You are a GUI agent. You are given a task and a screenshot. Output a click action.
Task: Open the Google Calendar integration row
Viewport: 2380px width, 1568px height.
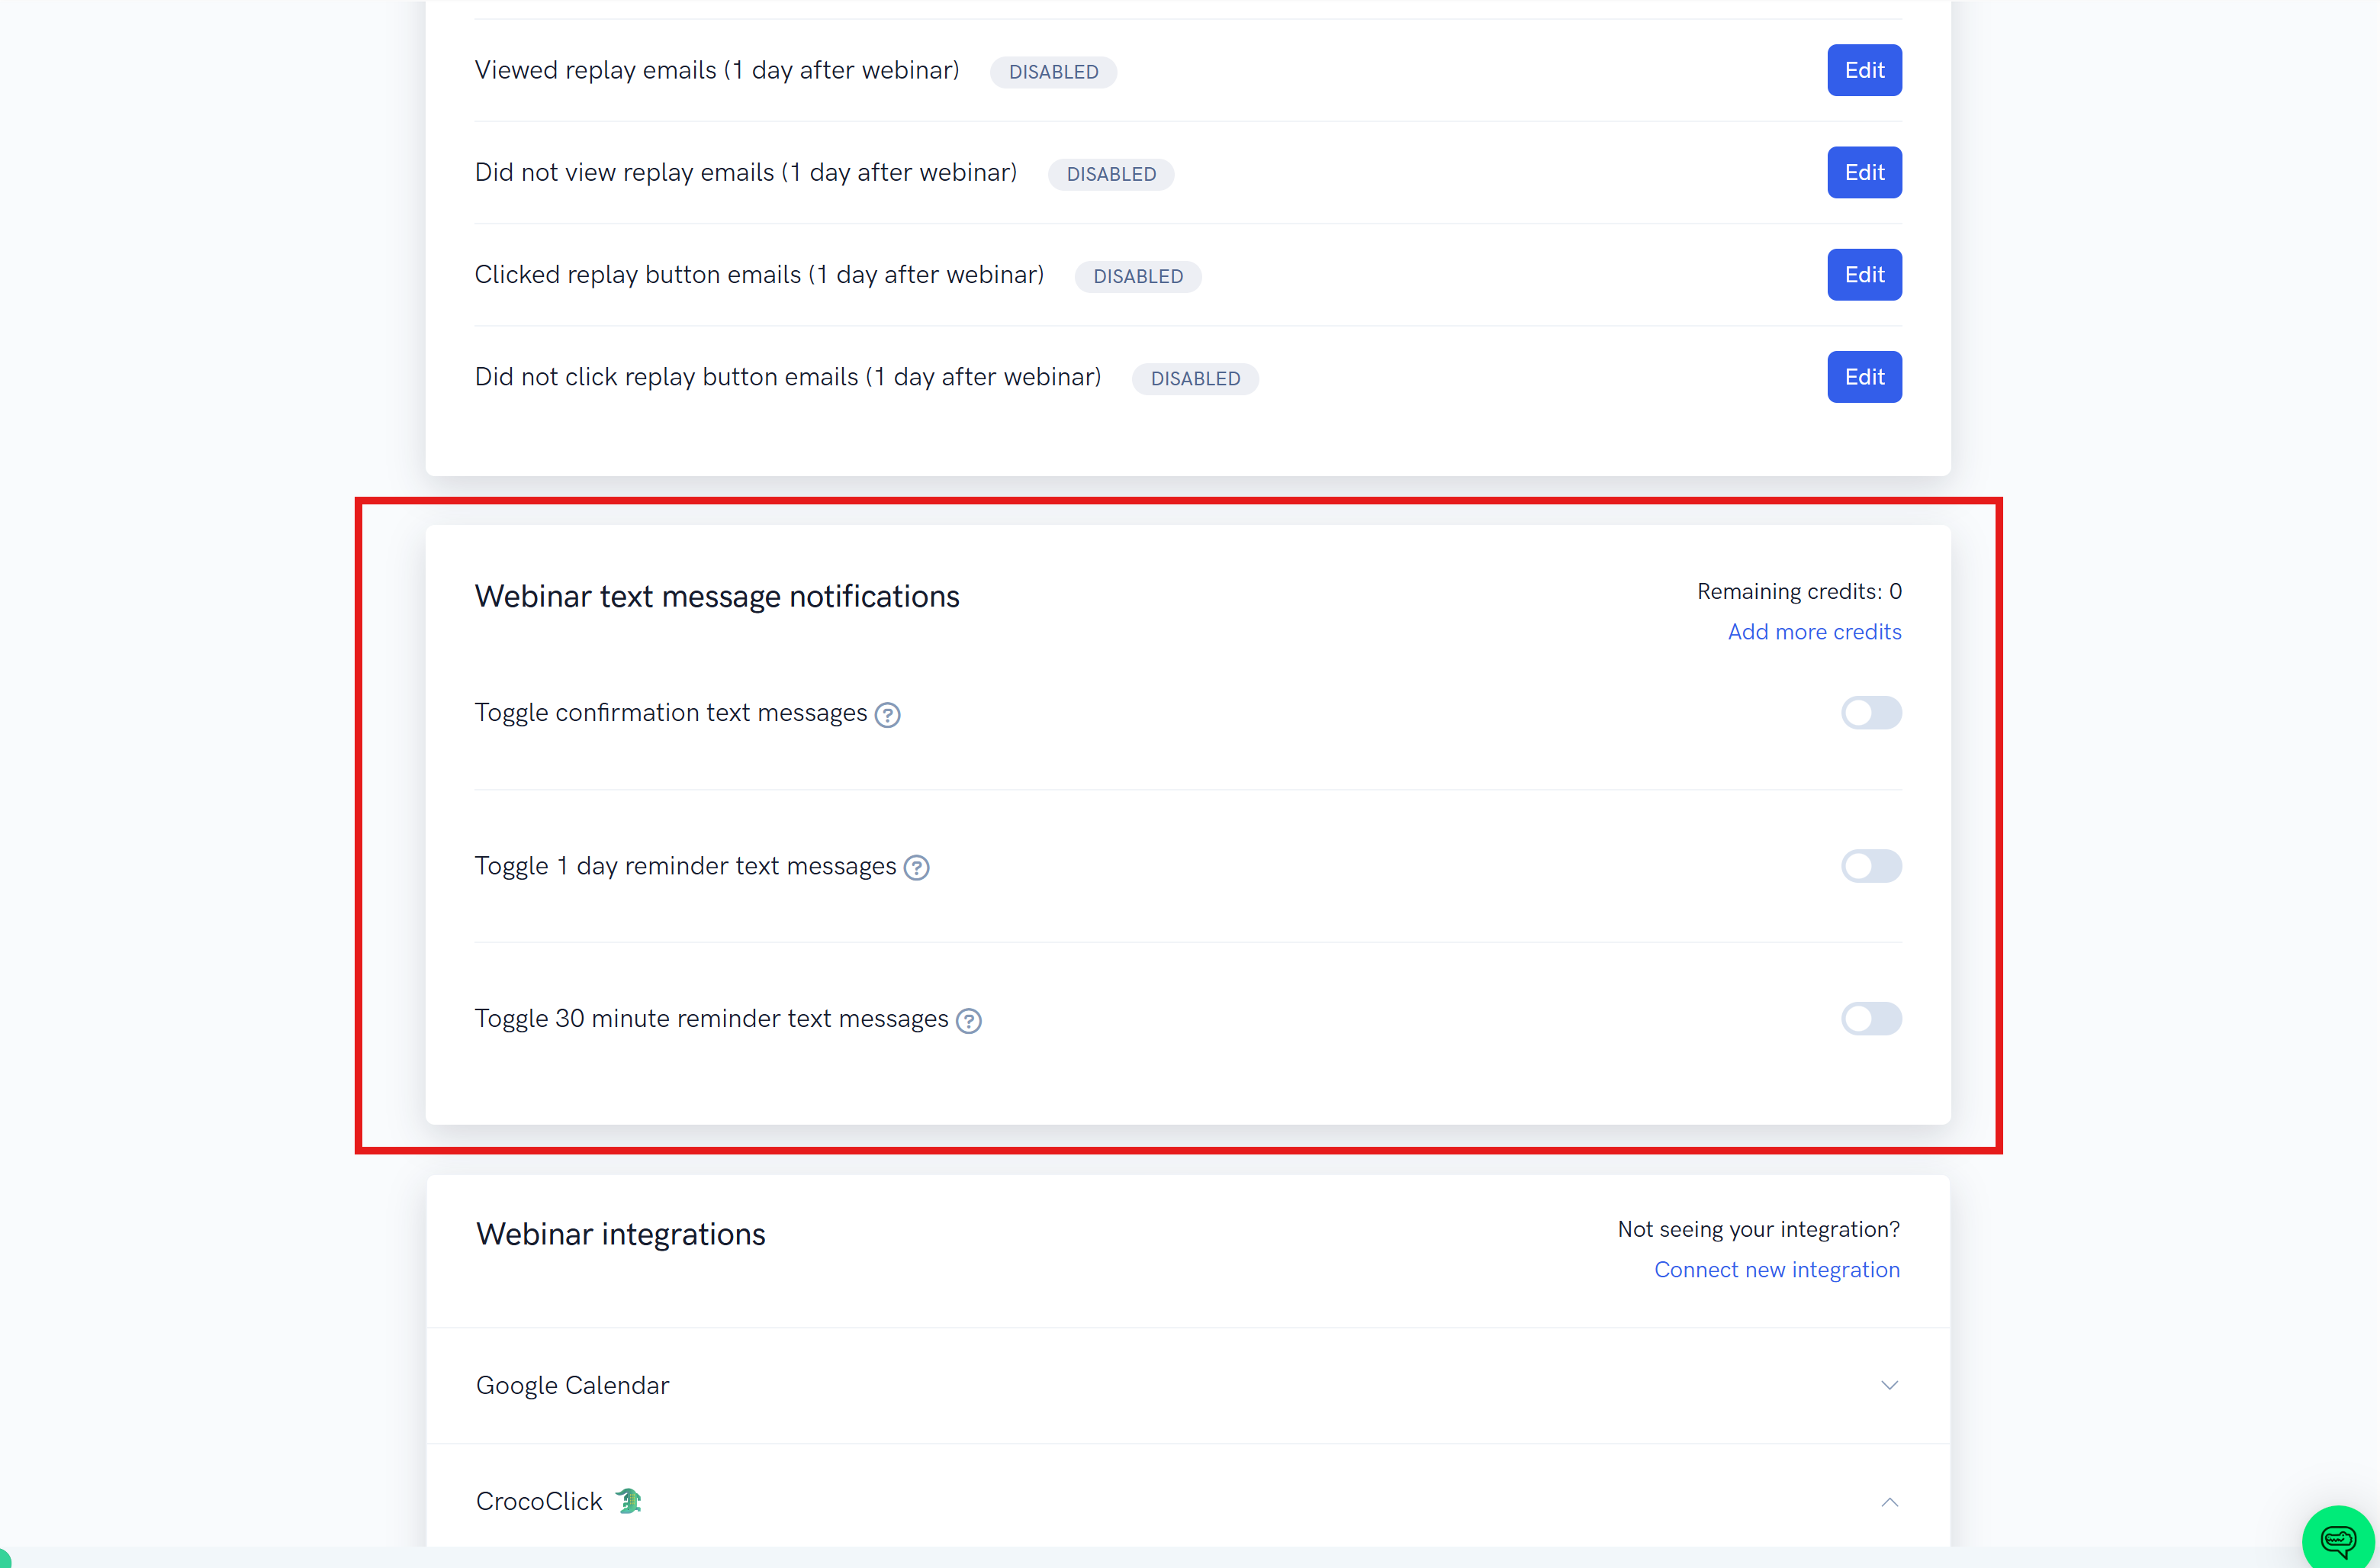1188,1385
